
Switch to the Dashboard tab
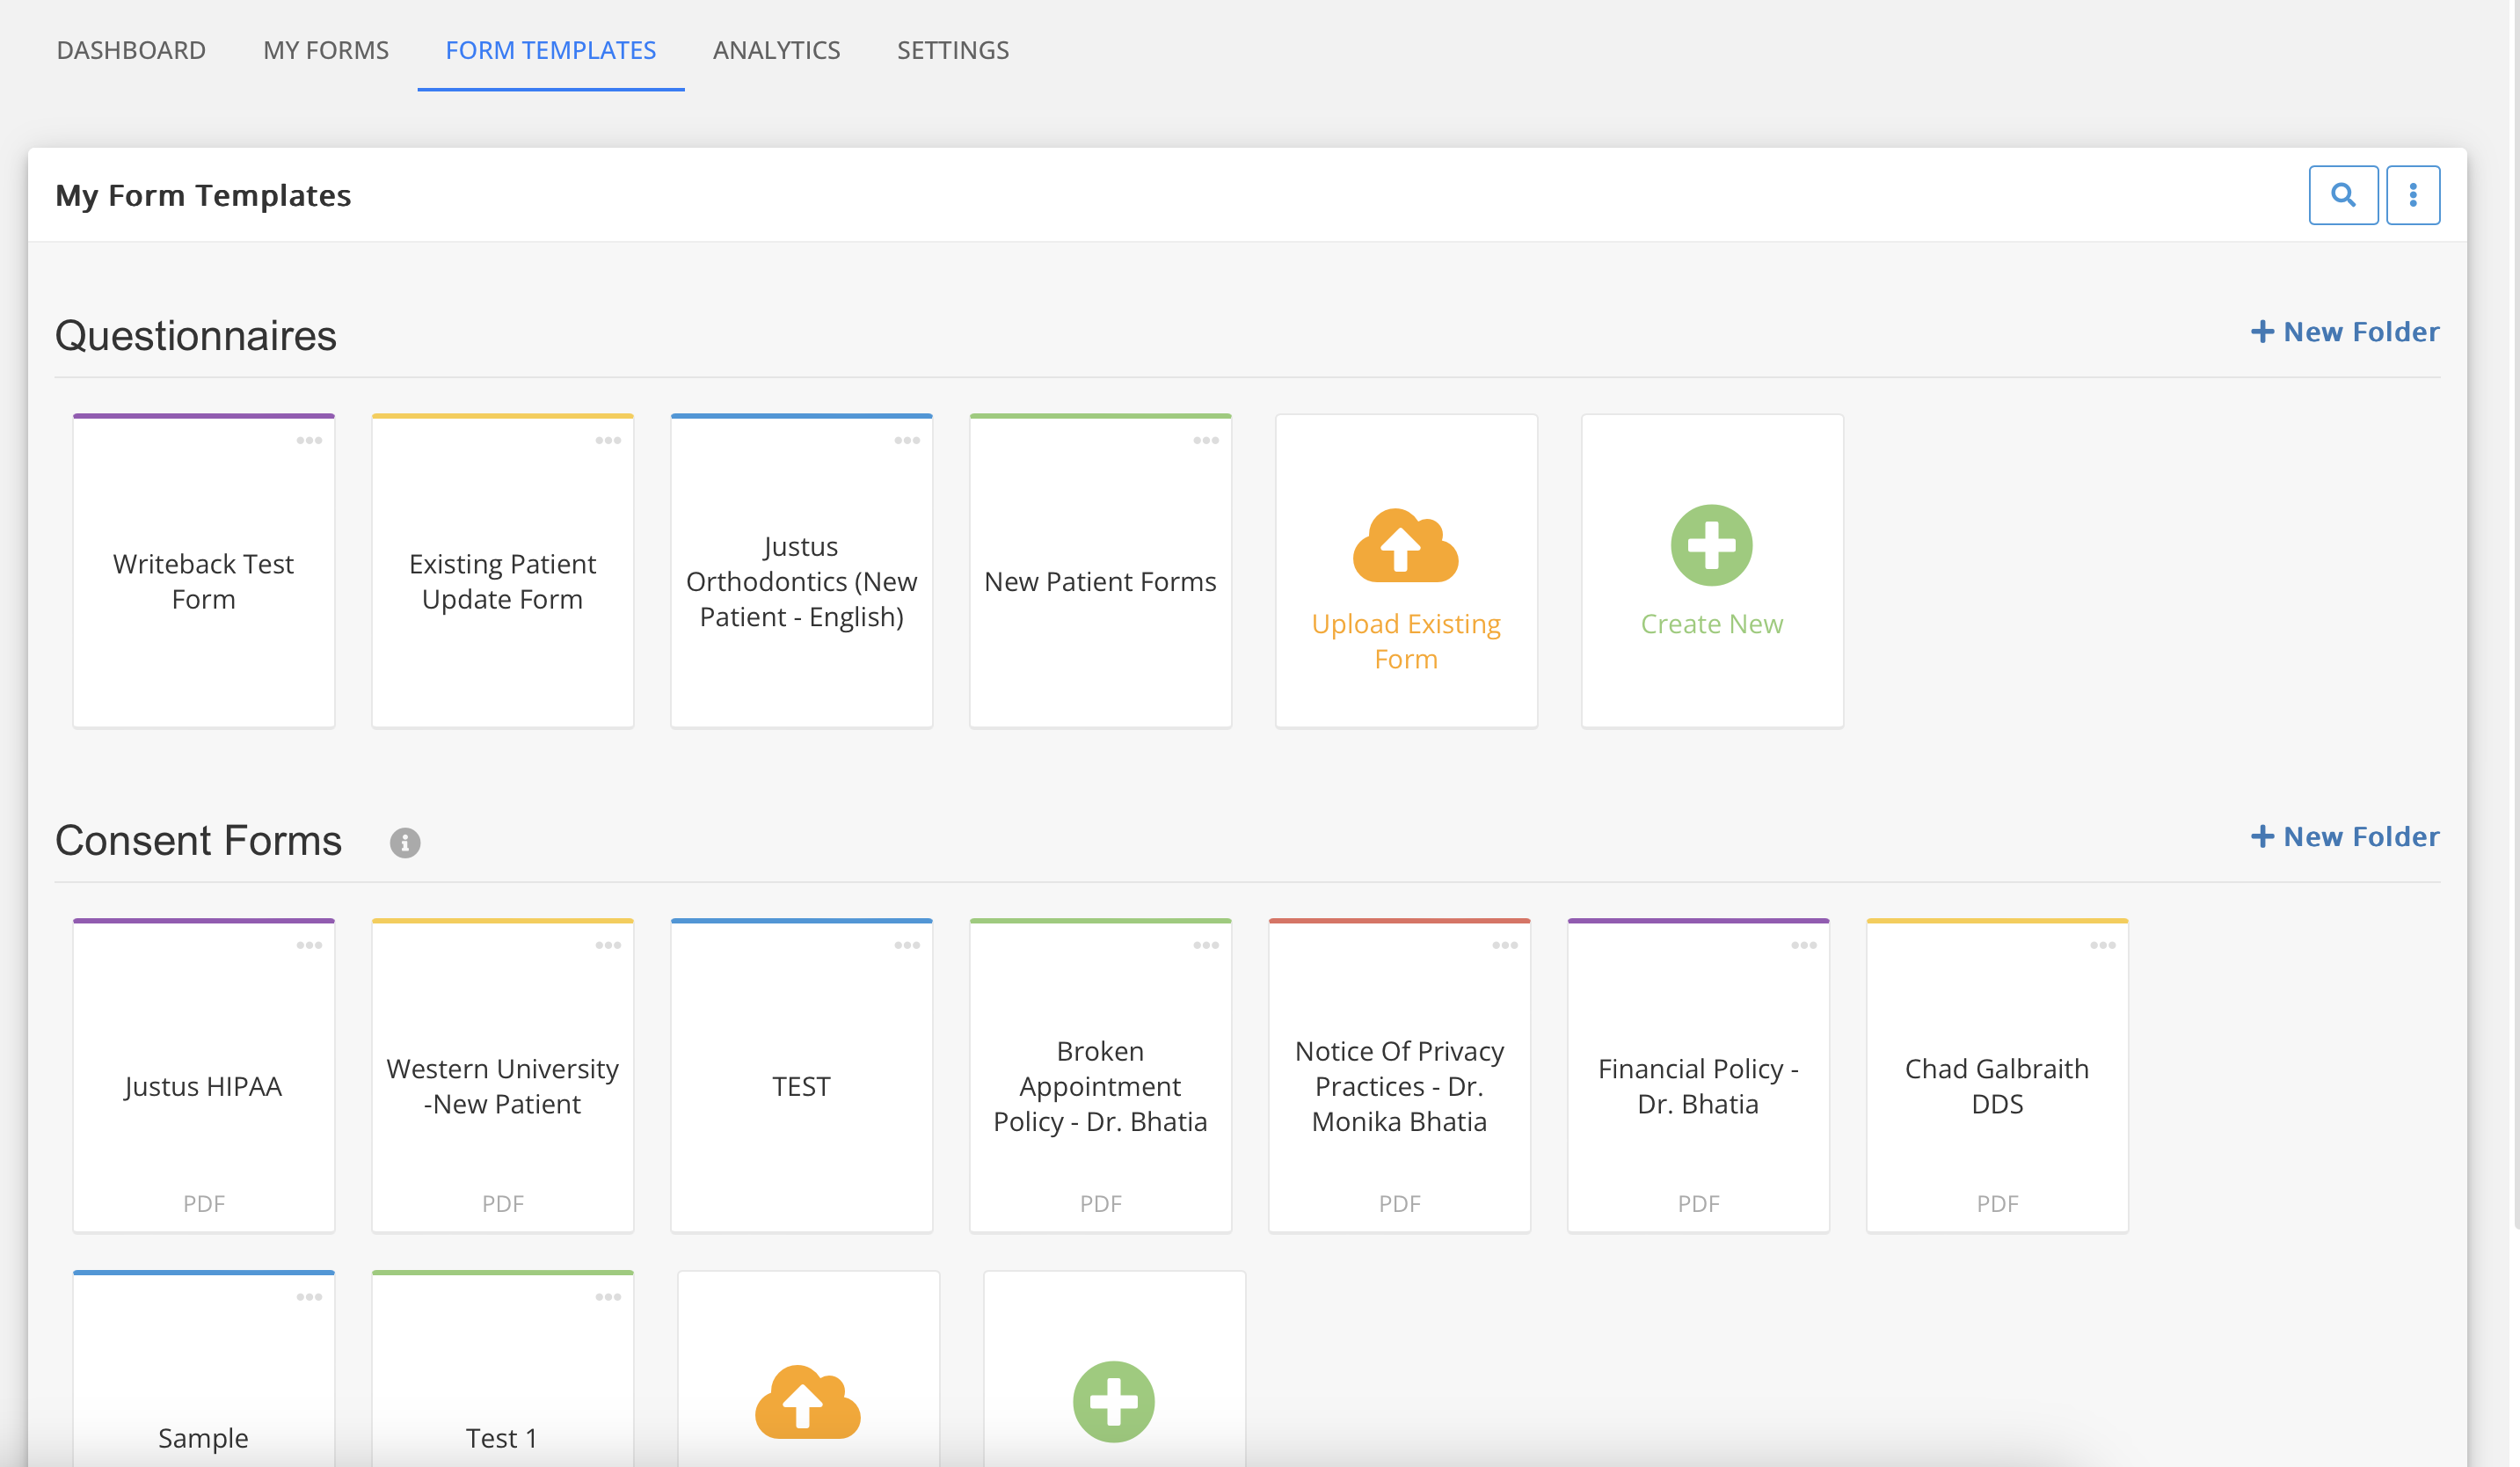(131, 49)
